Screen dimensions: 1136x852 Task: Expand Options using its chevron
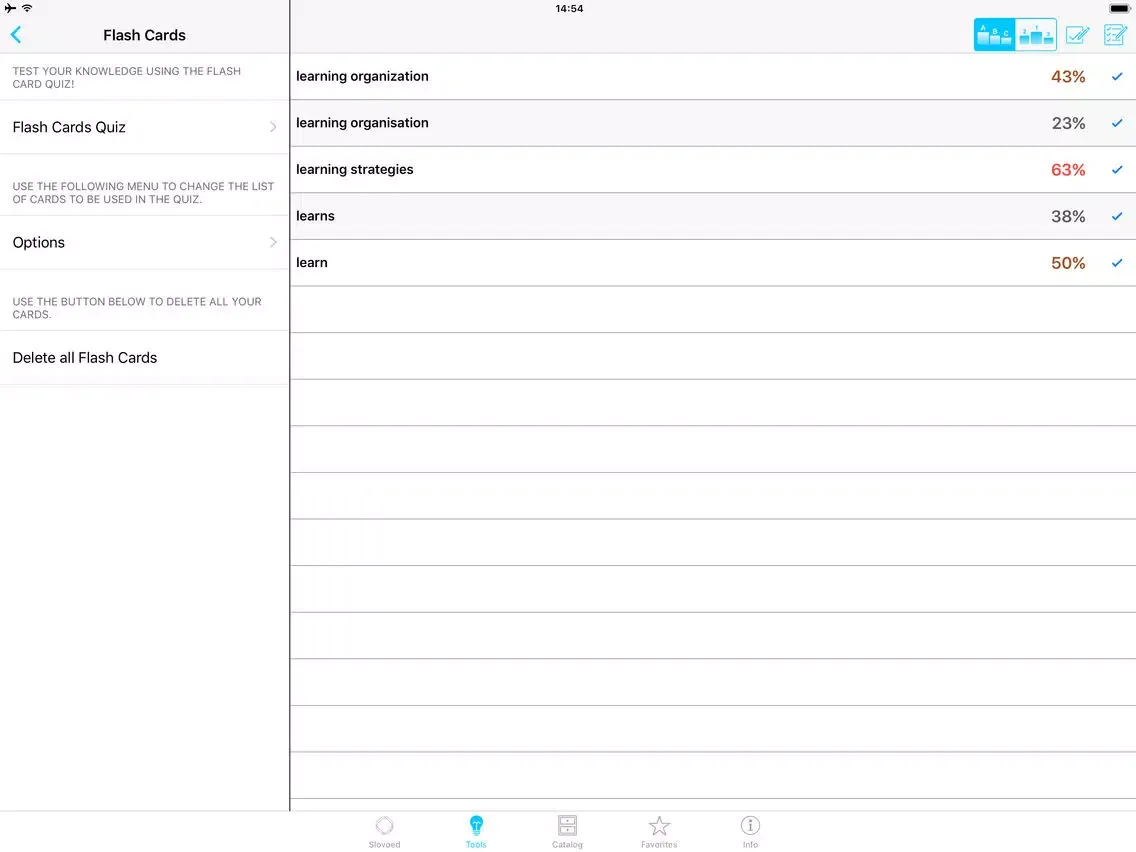coord(273,242)
